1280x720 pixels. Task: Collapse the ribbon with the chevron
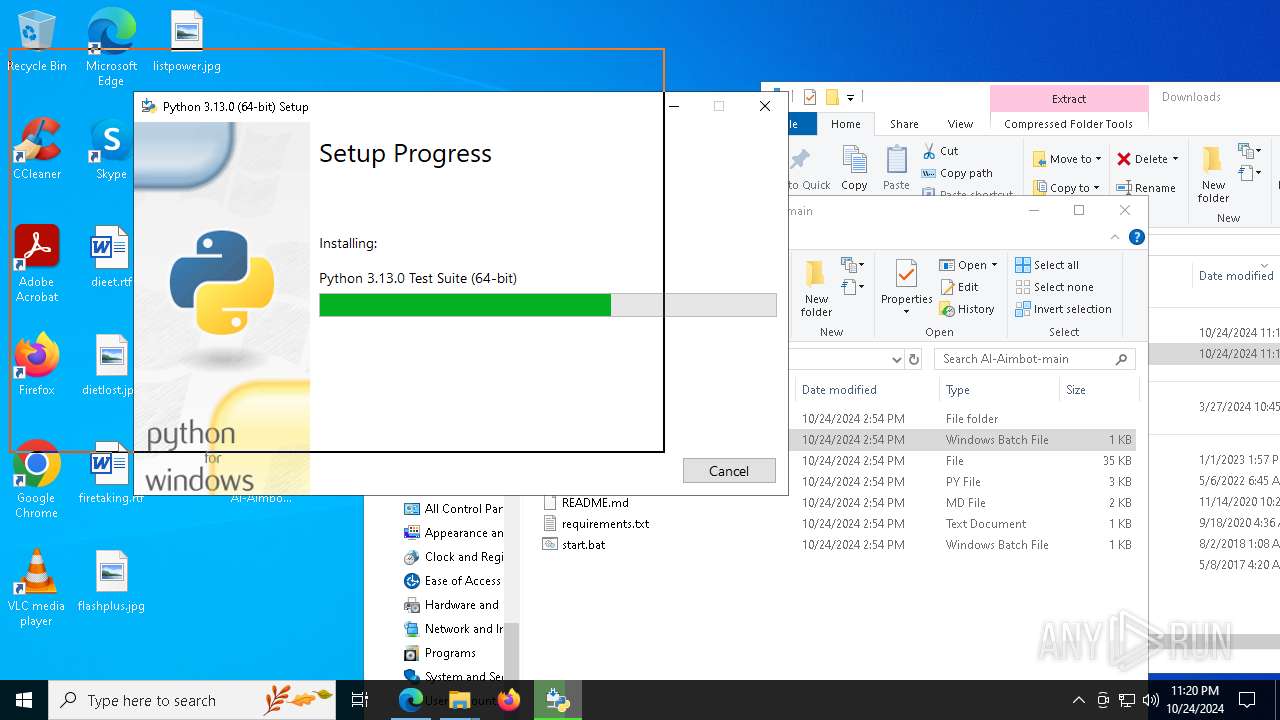tap(1115, 237)
